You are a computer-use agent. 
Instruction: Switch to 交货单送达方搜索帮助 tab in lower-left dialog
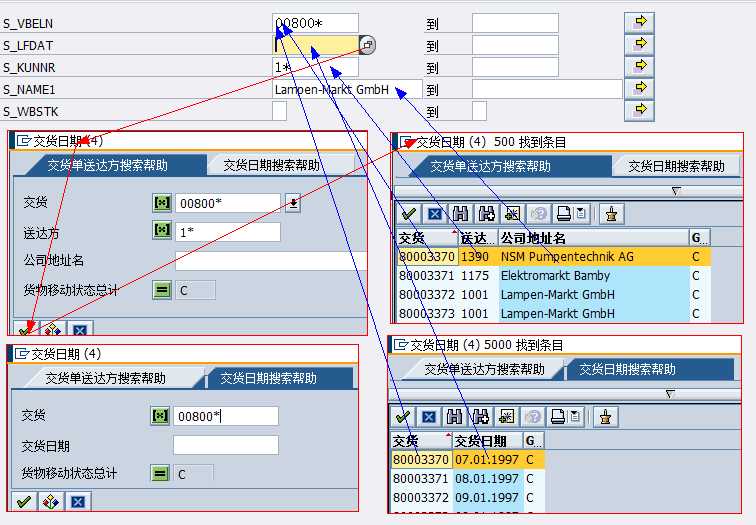click(x=106, y=378)
